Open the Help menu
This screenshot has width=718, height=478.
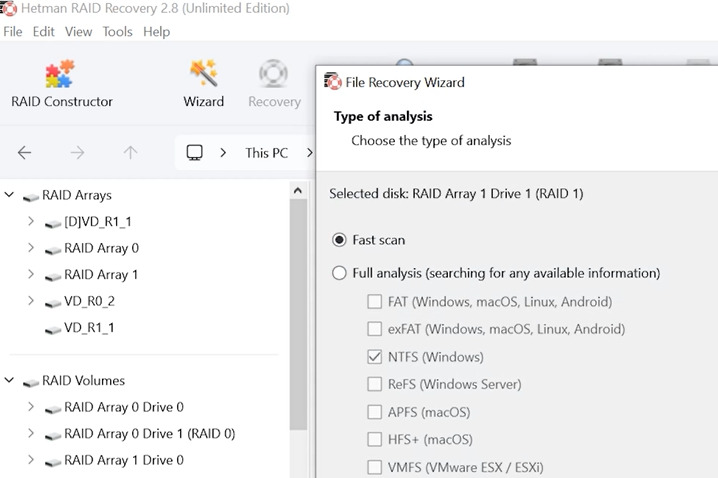157,32
